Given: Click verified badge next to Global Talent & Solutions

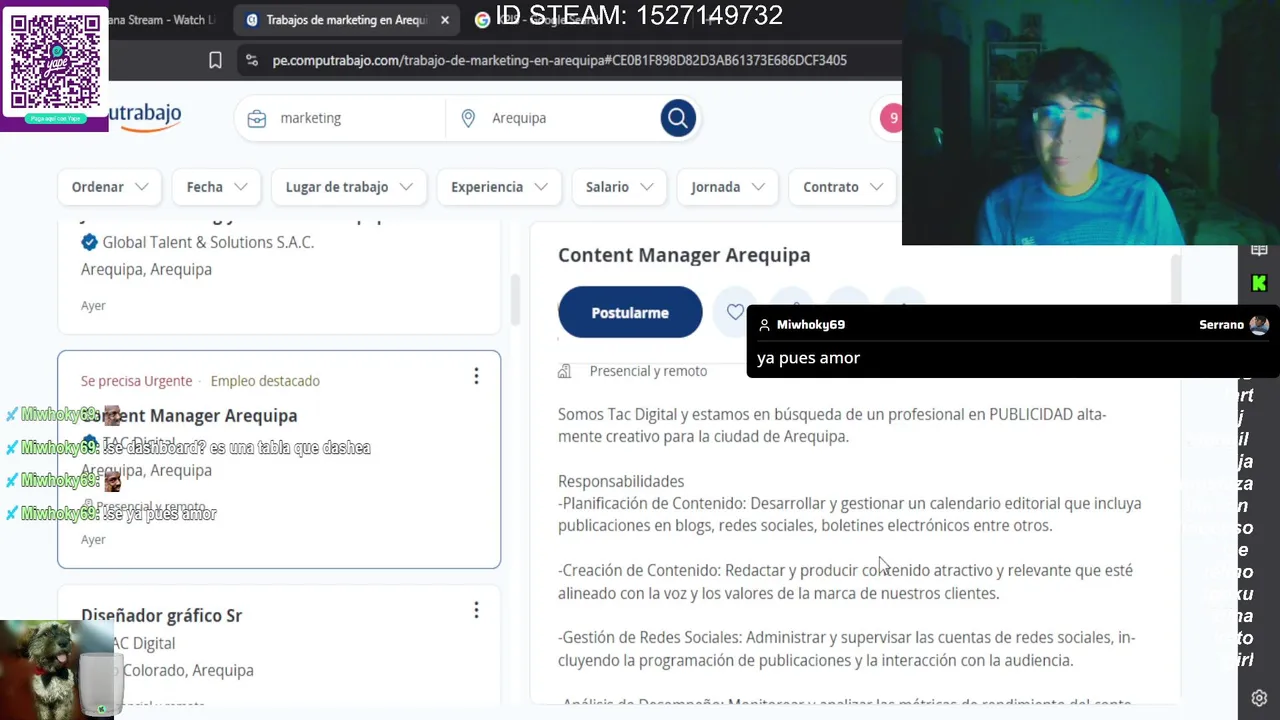Looking at the screenshot, I should pyautogui.click(x=89, y=242).
